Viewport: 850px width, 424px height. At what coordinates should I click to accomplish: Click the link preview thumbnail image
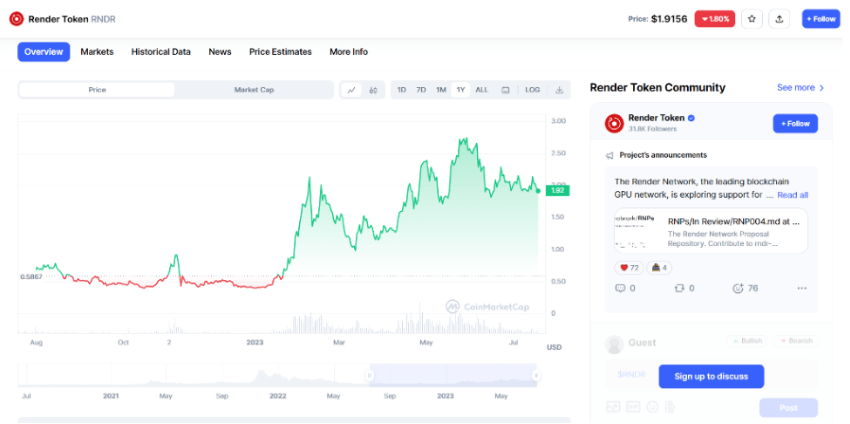pos(637,230)
